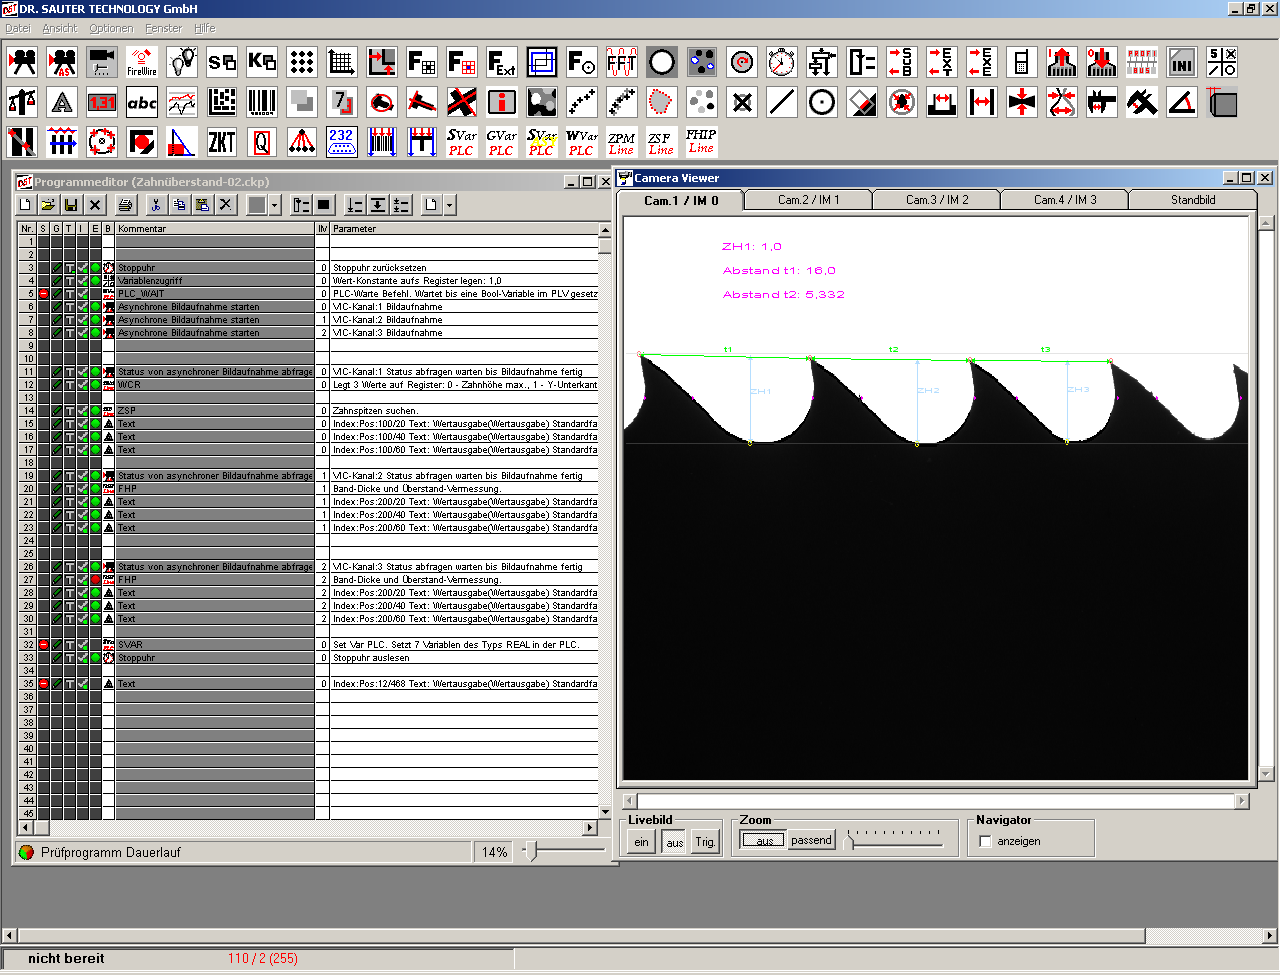Click the FireWire camera icon
1280x975 pixels.
tap(142, 62)
